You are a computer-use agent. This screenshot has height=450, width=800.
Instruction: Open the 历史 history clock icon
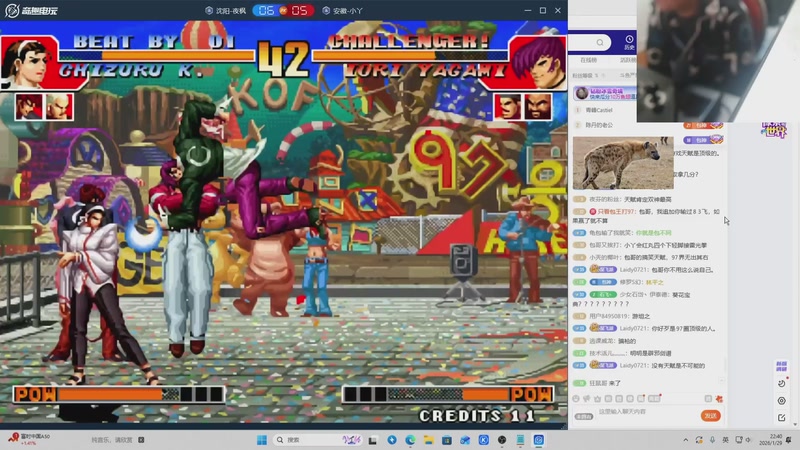click(629, 42)
